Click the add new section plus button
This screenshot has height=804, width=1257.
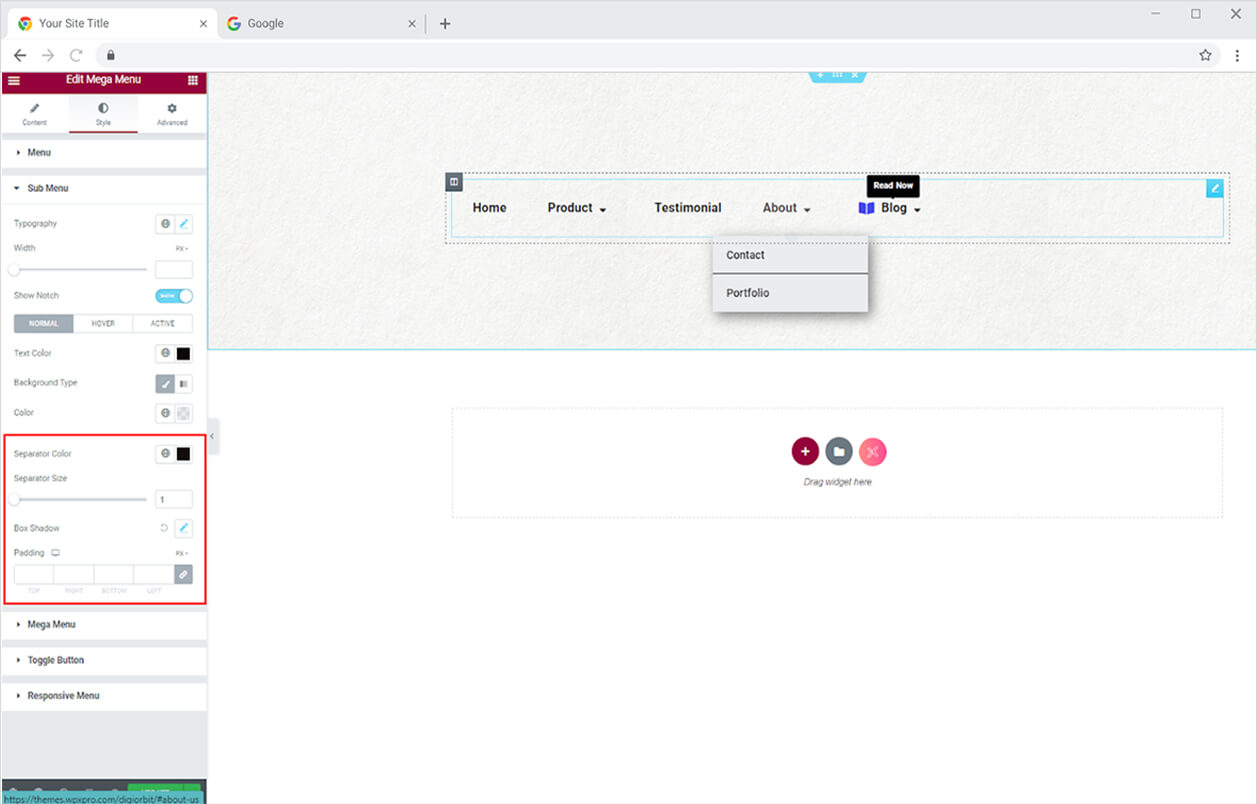click(805, 452)
